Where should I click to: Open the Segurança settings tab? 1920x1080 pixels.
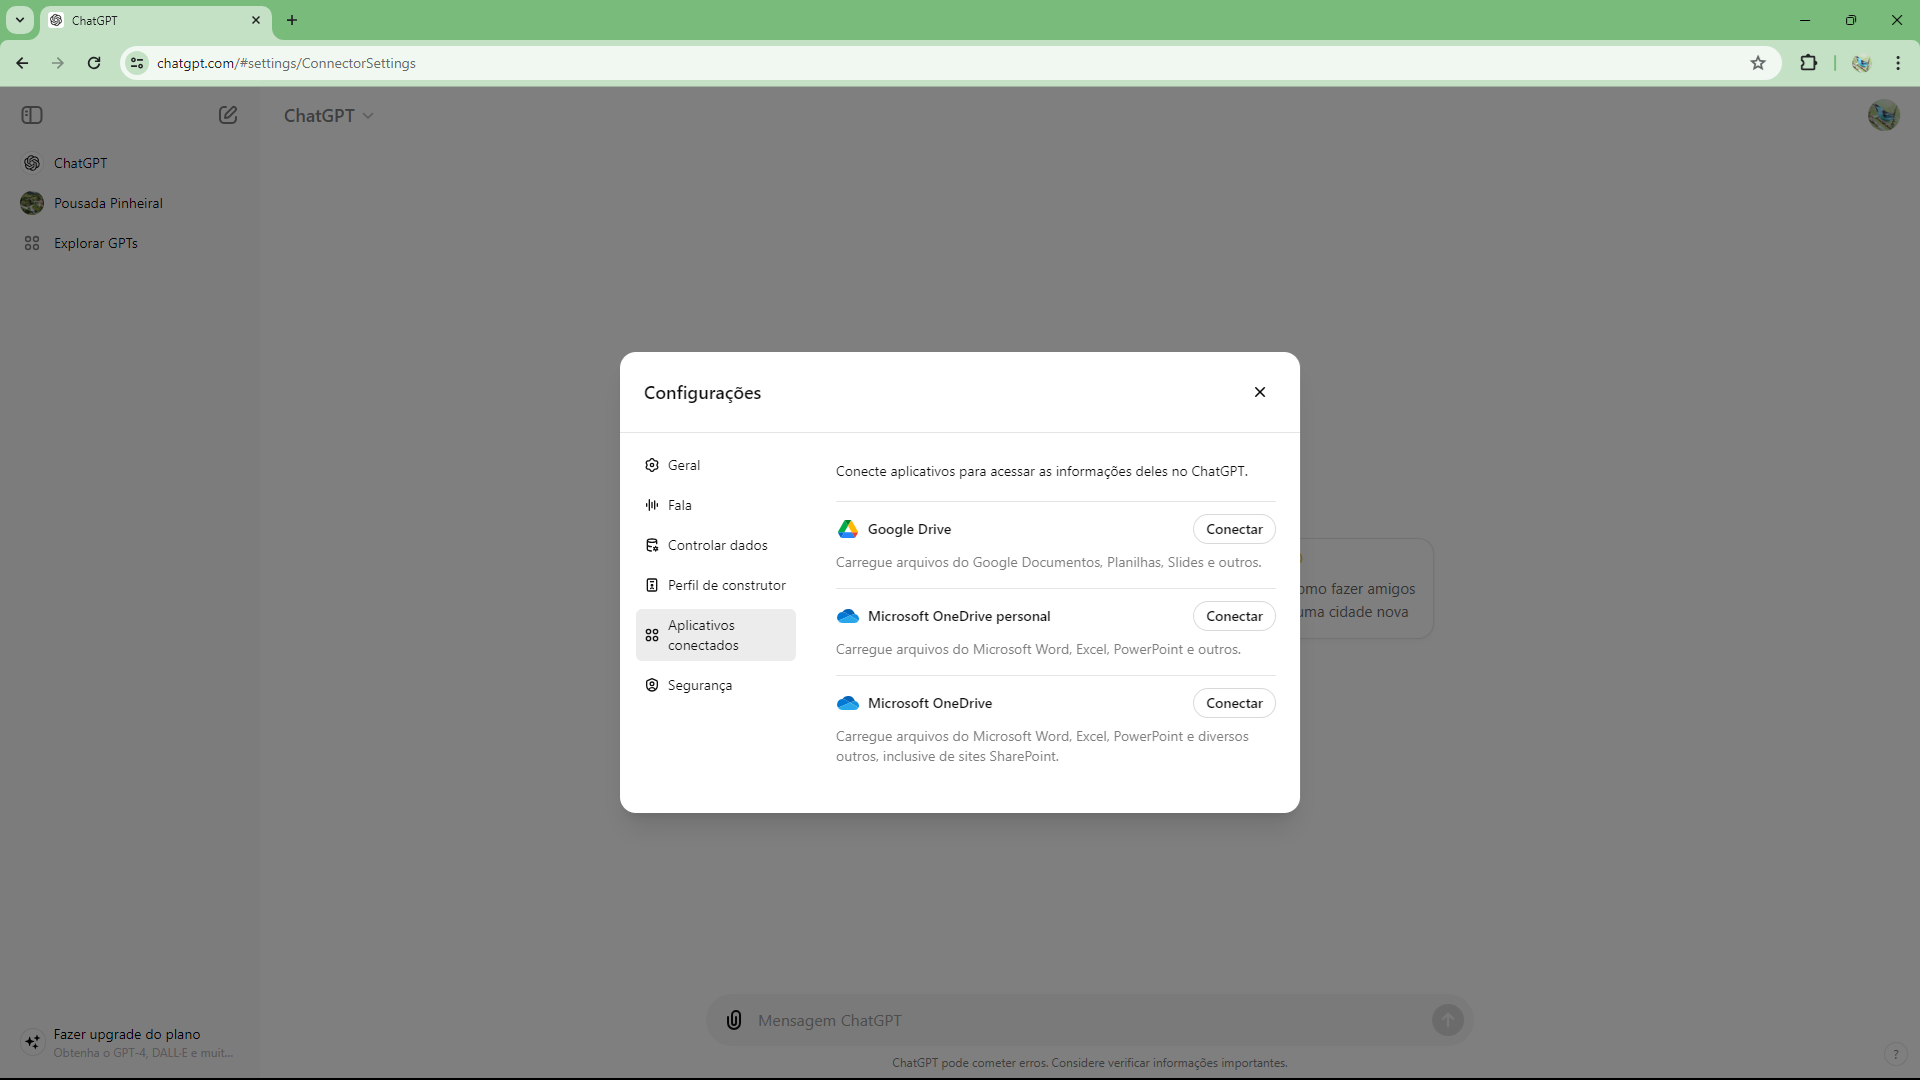coord(716,685)
